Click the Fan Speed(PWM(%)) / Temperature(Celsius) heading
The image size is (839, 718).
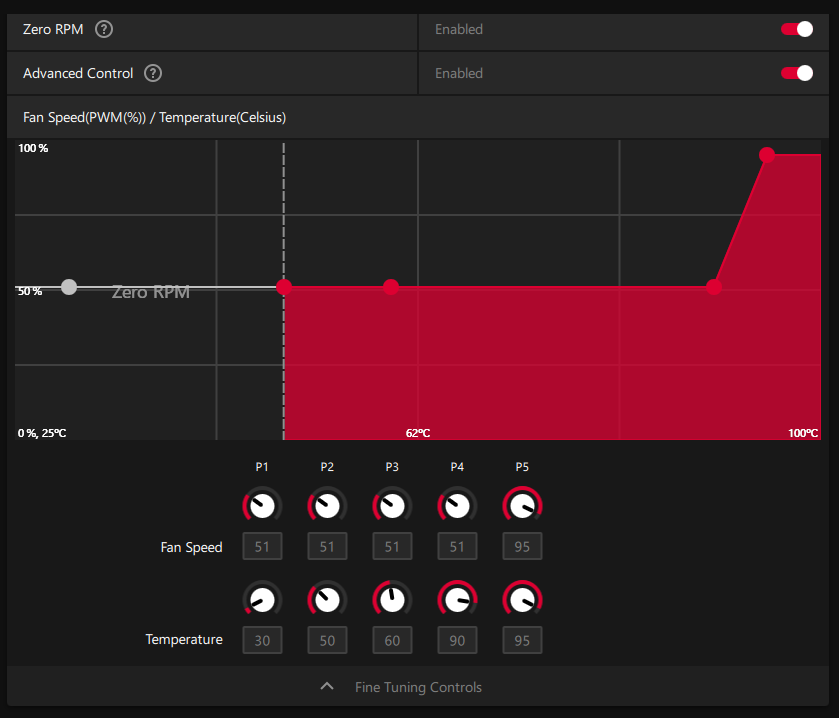[154, 117]
